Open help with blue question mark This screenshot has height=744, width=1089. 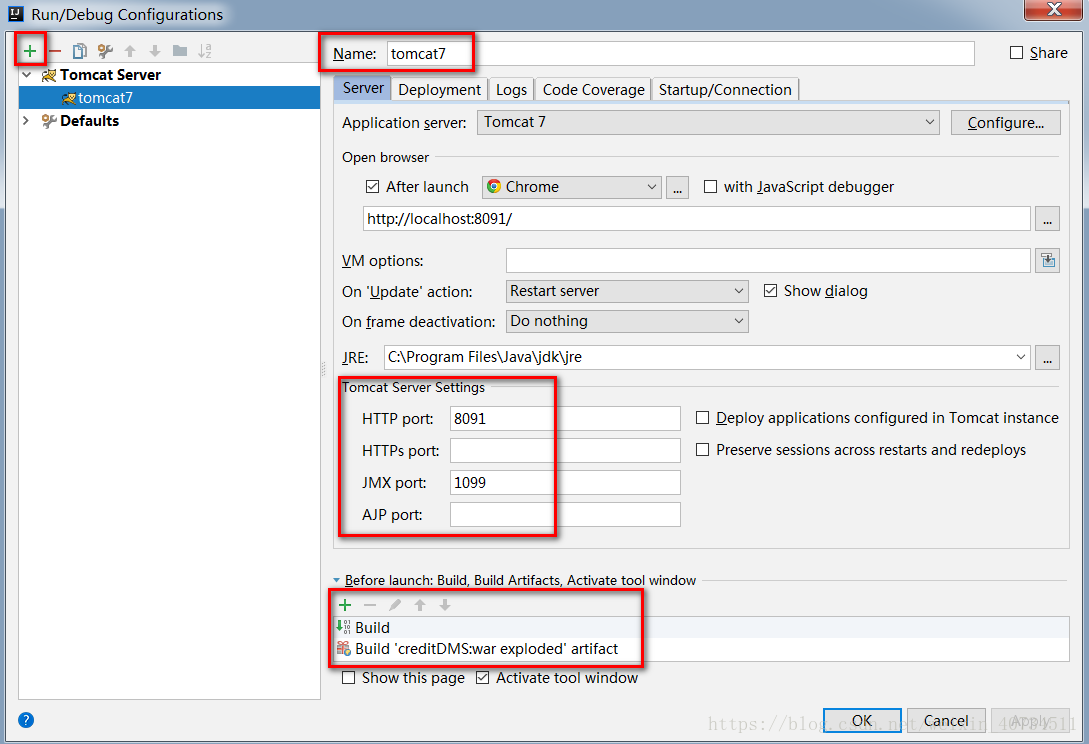pos(26,720)
